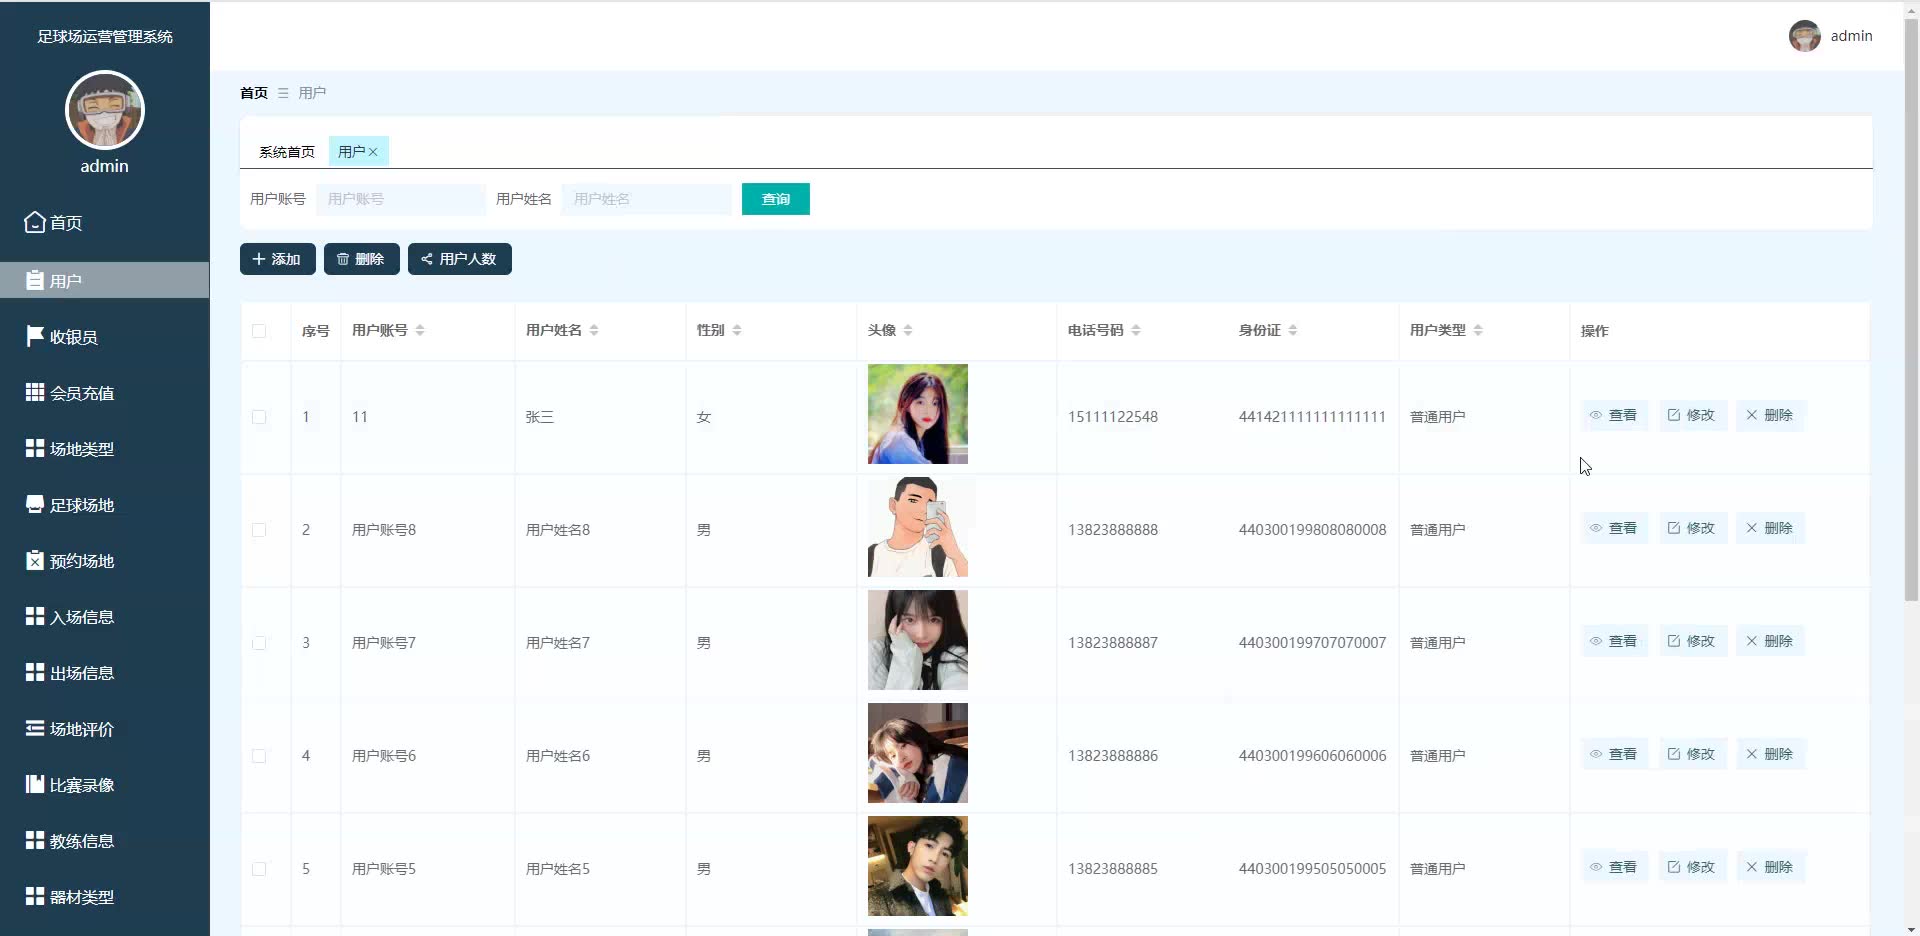The height and width of the screenshot is (936, 1920).
Task: Open the 足球场地 management page
Action: point(83,505)
